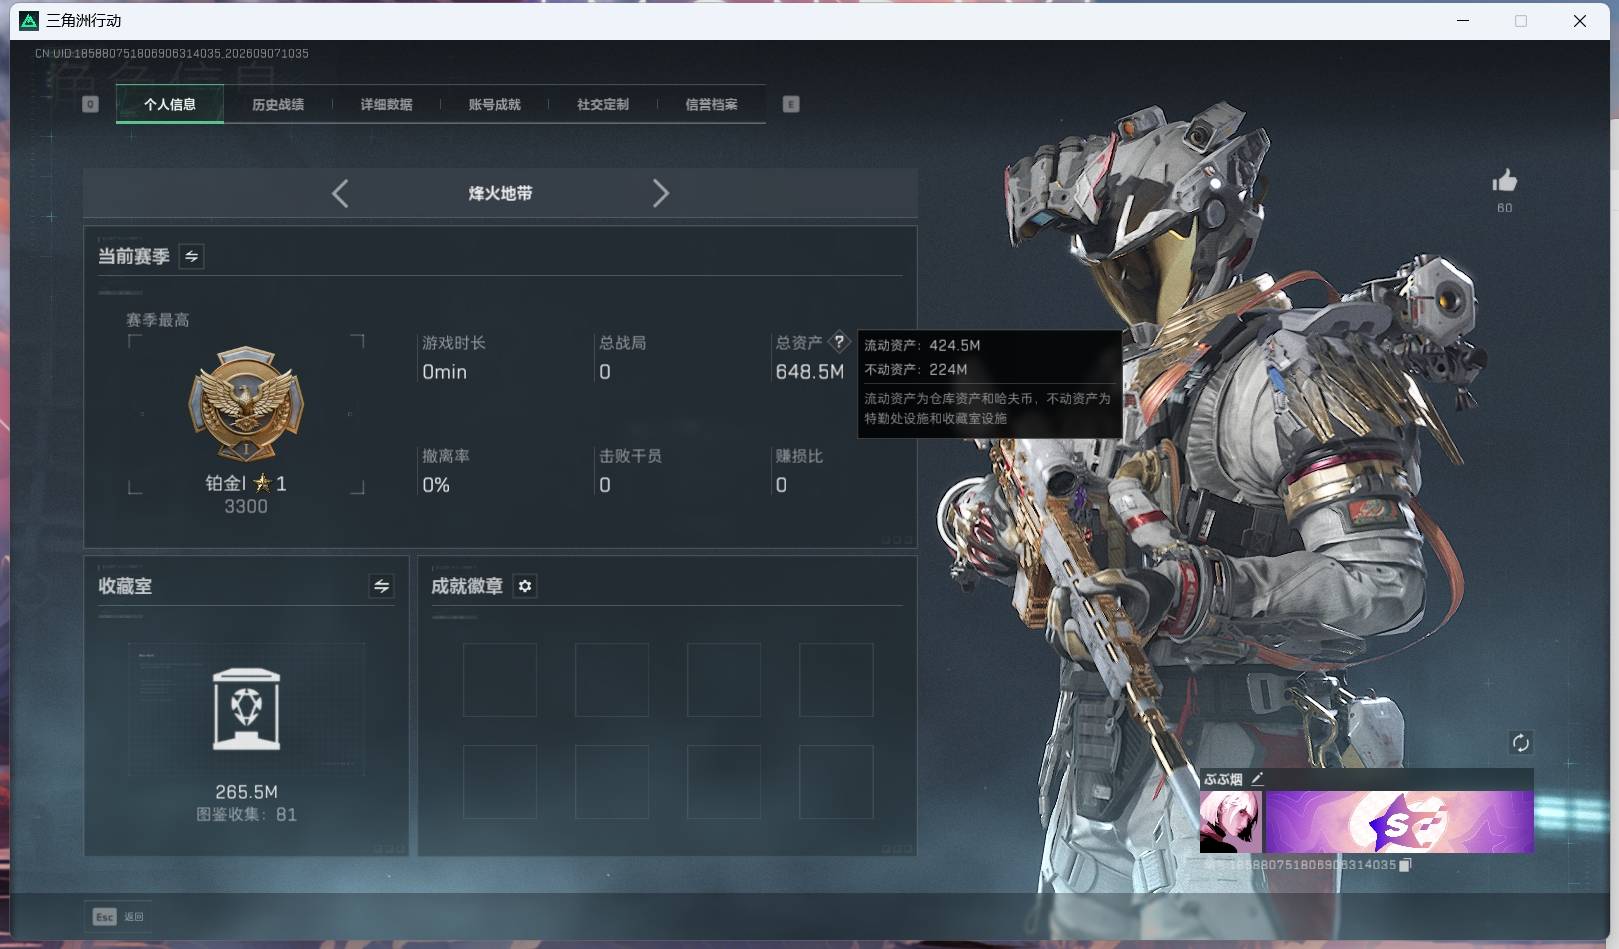
Task: Click the 游戏时长 value 0min
Action: coord(444,372)
